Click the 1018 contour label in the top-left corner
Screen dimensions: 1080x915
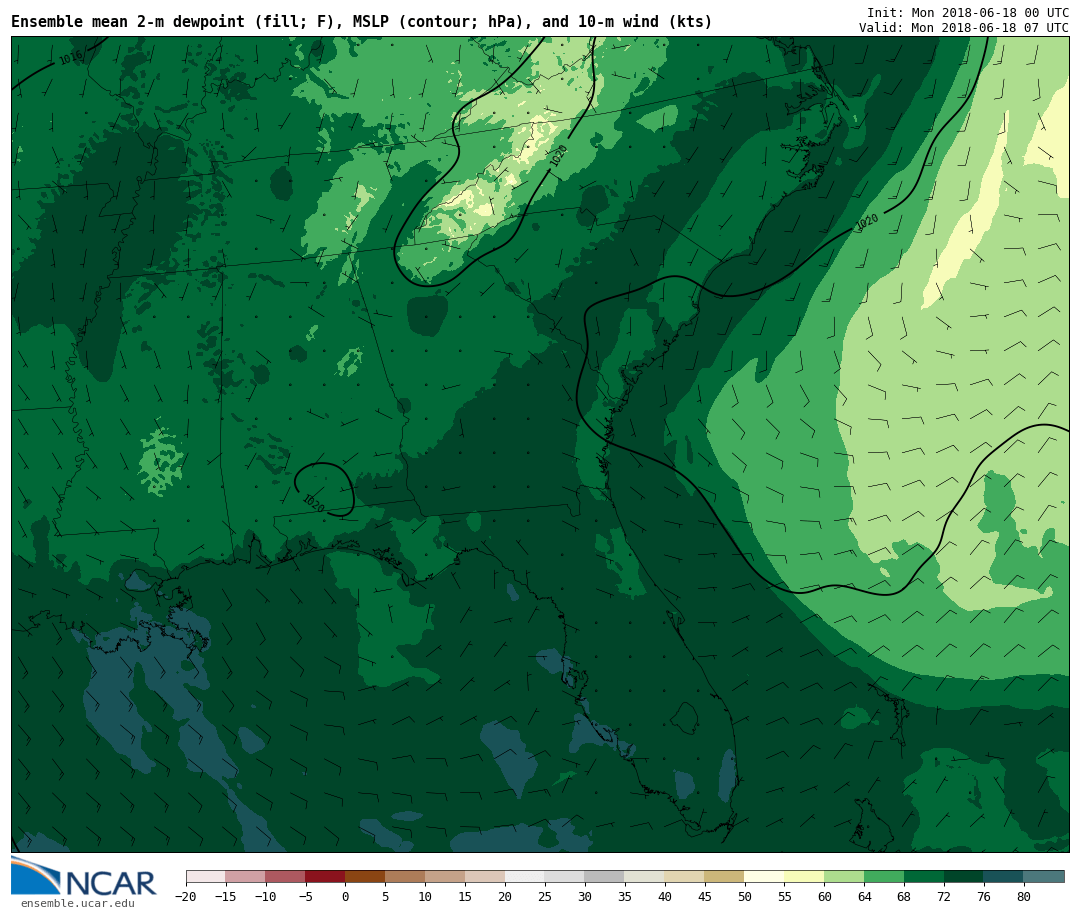pos(70,59)
